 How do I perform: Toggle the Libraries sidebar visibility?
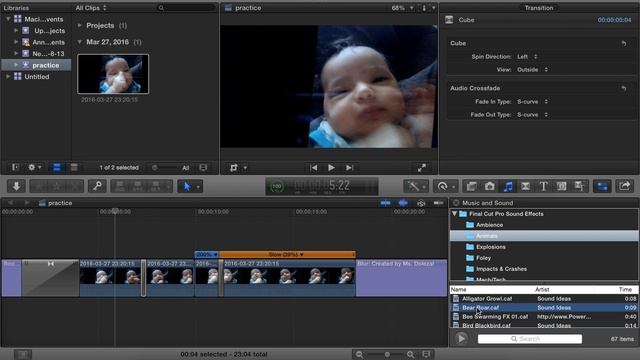pyautogui.click(x=15, y=167)
